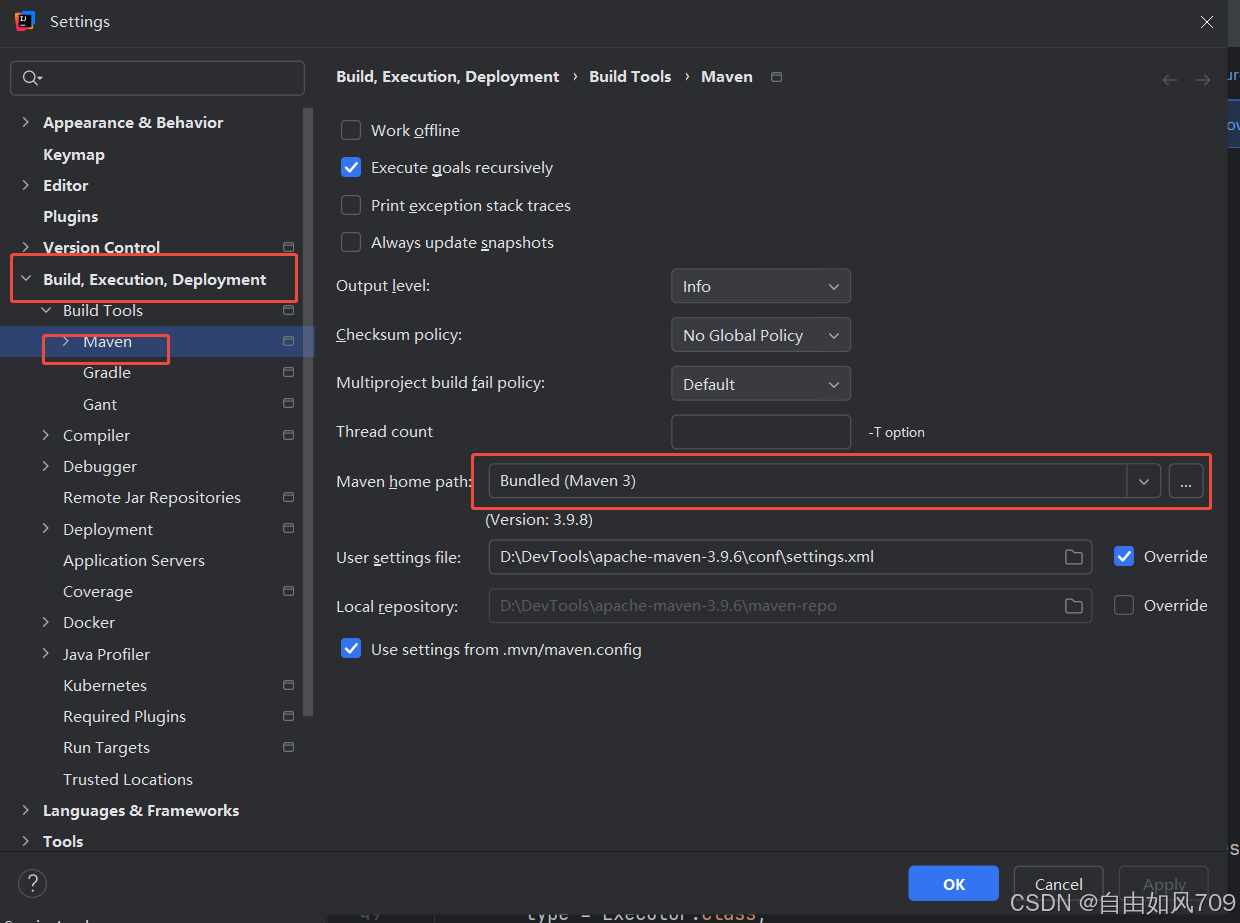Viewport: 1240px width, 923px height.
Task: Click the project-level icon on Required Plugins row
Action: (289, 716)
